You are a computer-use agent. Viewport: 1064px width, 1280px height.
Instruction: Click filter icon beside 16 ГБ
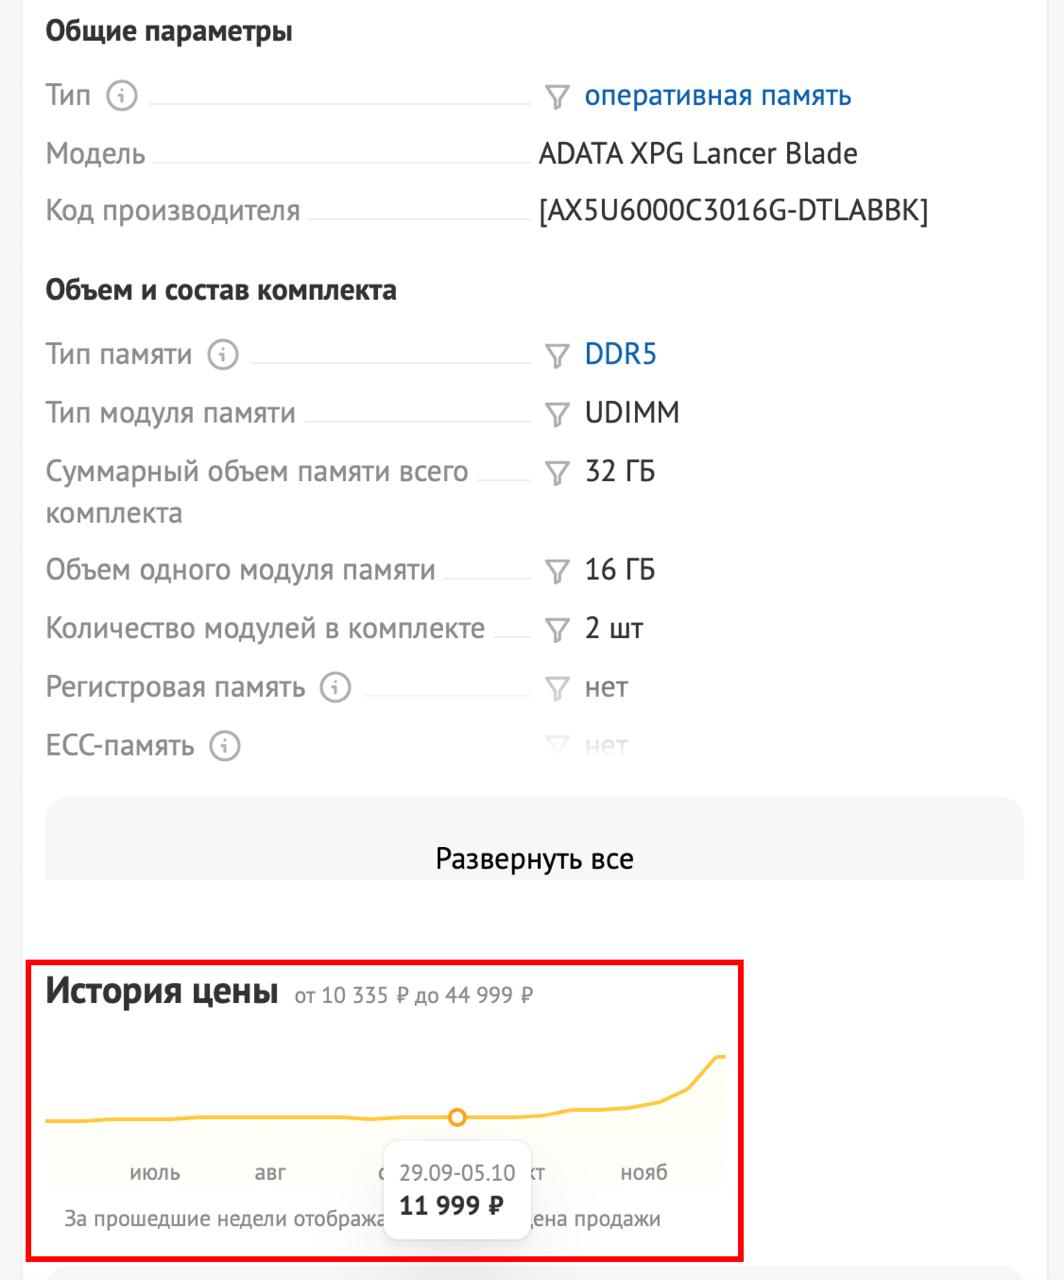[557, 571]
